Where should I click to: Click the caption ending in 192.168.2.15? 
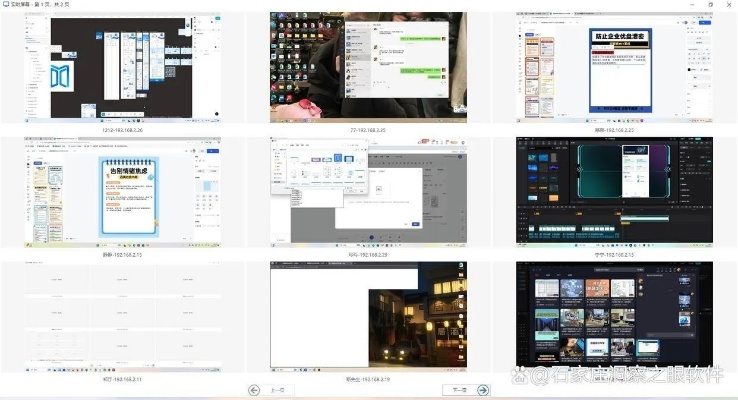pyautogui.click(x=615, y=255)
